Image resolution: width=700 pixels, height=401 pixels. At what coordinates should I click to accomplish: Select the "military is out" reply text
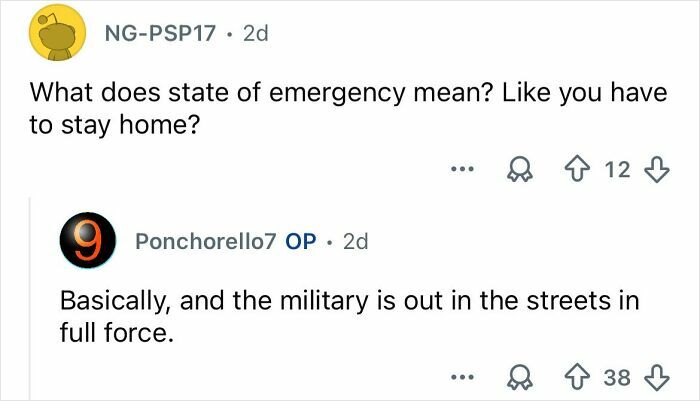click(350, 315)
